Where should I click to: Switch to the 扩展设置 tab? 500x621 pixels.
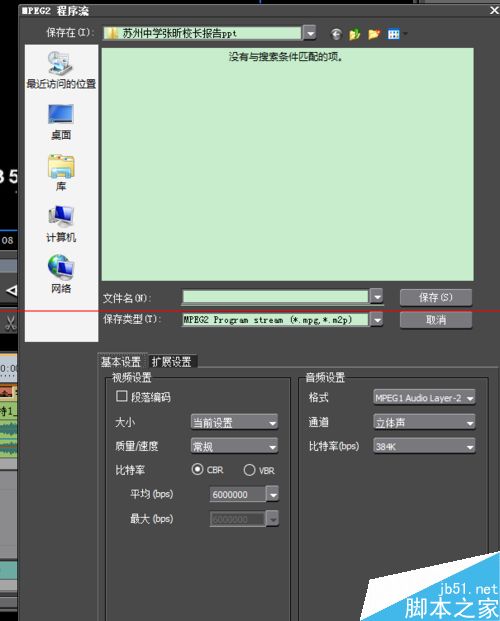click(172, 362)
